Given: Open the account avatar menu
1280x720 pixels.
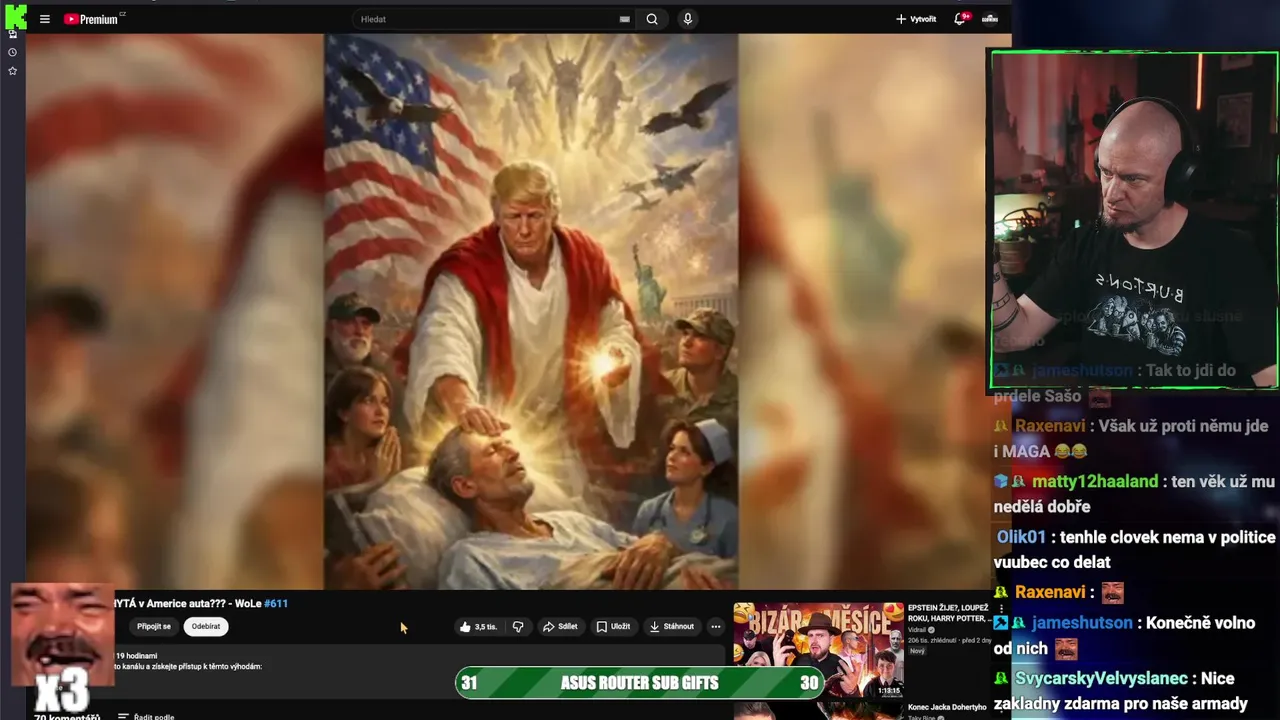Looking at the screenshot, I should pyautogui.click(x=990, y=19).
